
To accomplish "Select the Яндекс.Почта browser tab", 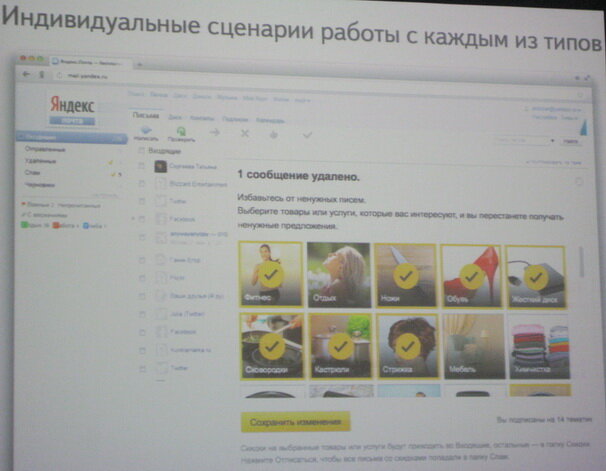I will click(89, 61).
